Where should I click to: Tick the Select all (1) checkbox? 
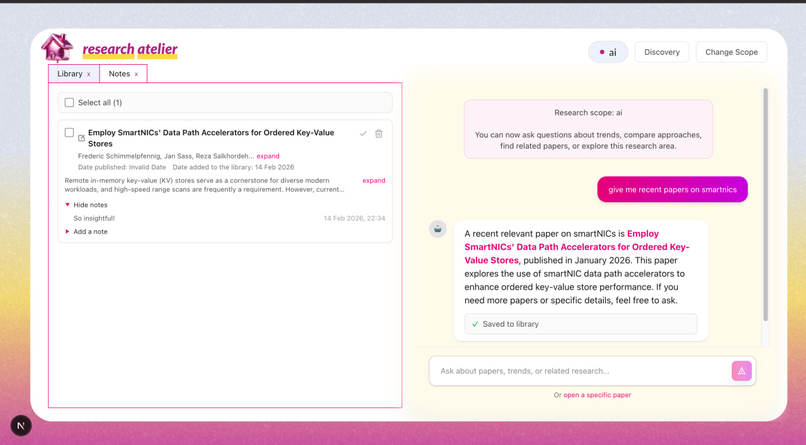(69, 103)
